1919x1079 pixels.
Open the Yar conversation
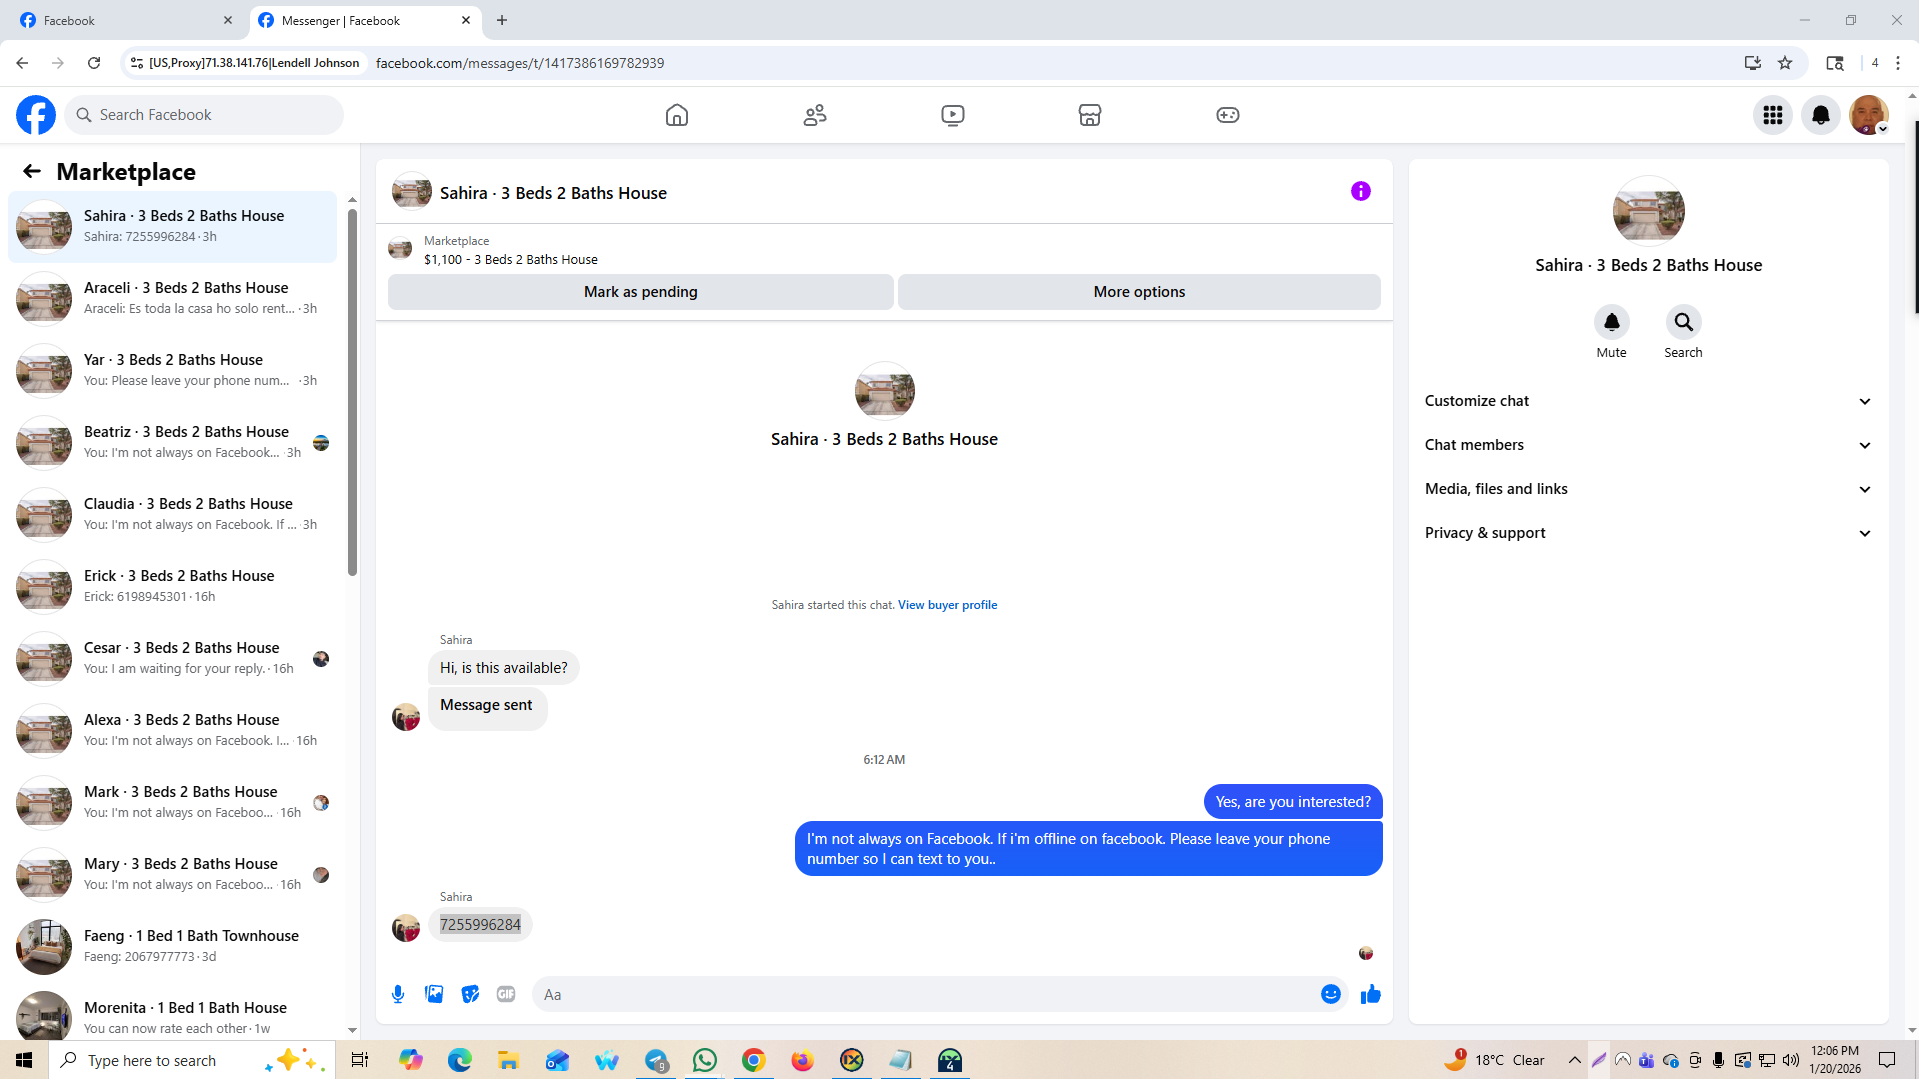click(173, 371)
